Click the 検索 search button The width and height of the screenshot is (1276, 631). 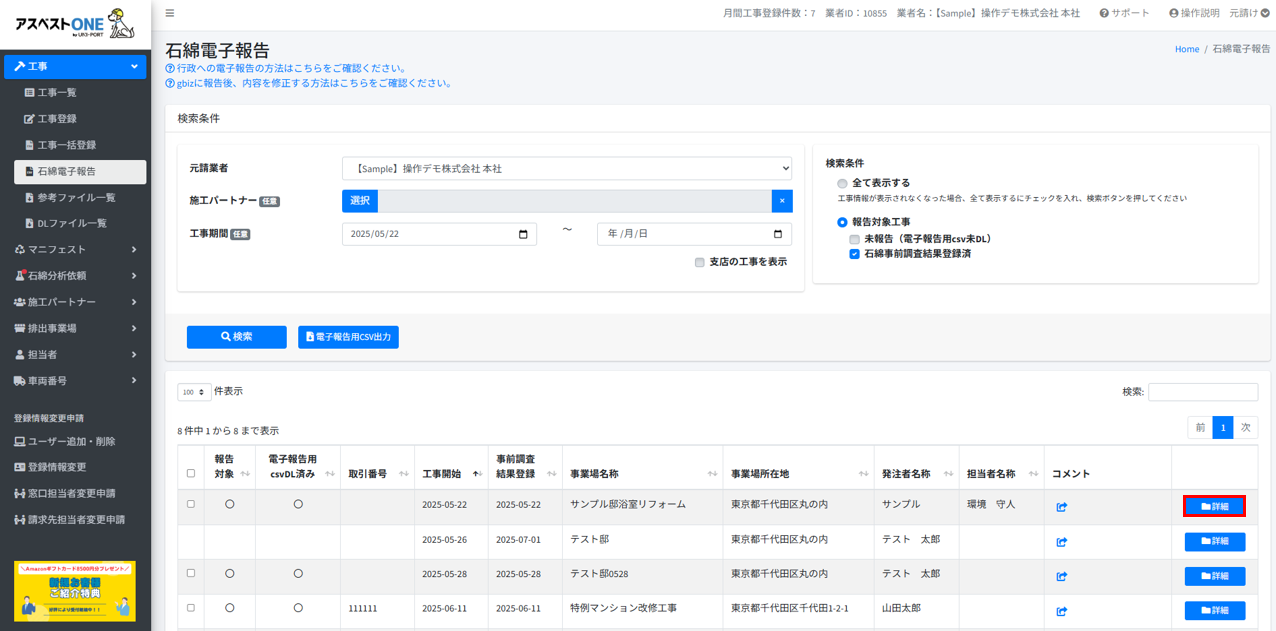pyautogui.click(x=236, y=337)
